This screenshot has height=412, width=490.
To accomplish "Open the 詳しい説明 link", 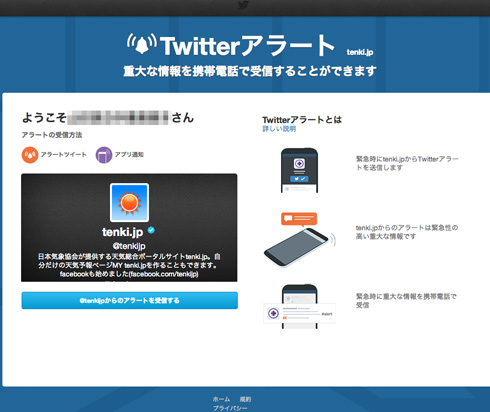I will click(279, 129).
